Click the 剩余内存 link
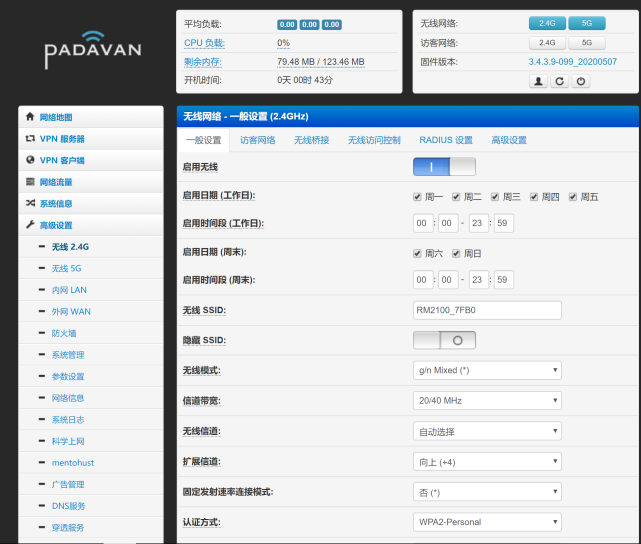The width and height of the screenshot is (641, 544). [x=203, y=62]
